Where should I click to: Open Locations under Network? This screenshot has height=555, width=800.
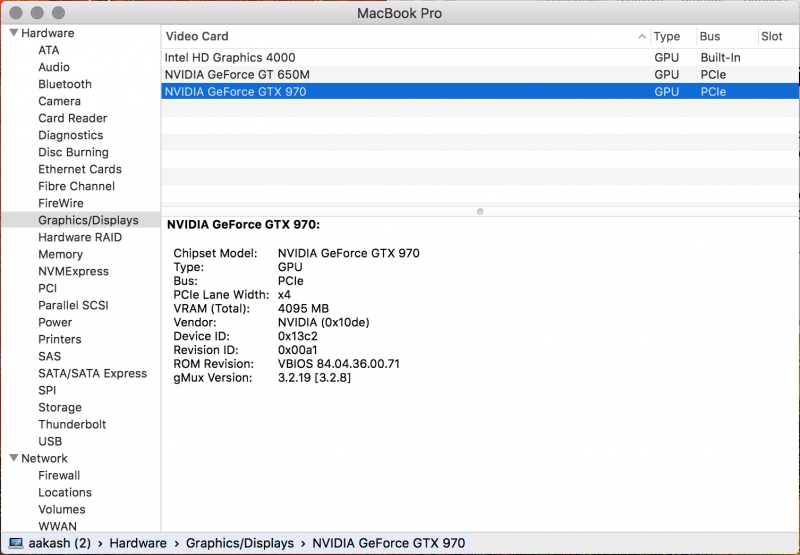[x=65, y=492]
